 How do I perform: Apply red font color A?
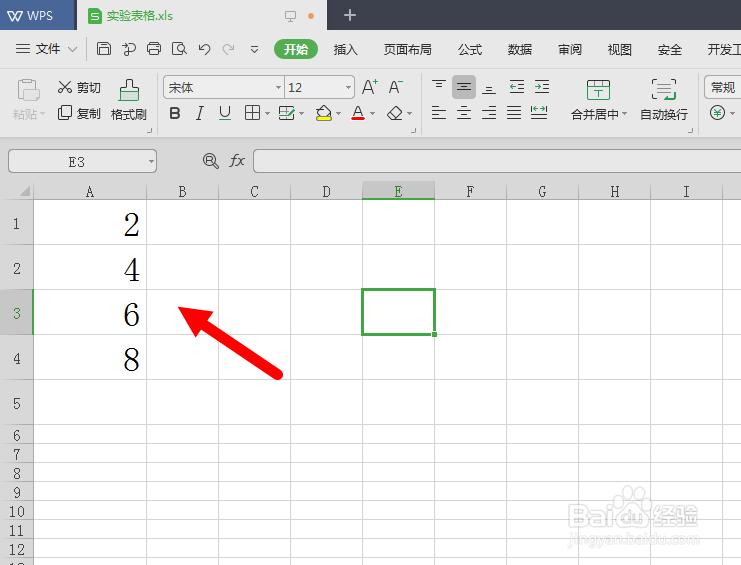[358, 113]
